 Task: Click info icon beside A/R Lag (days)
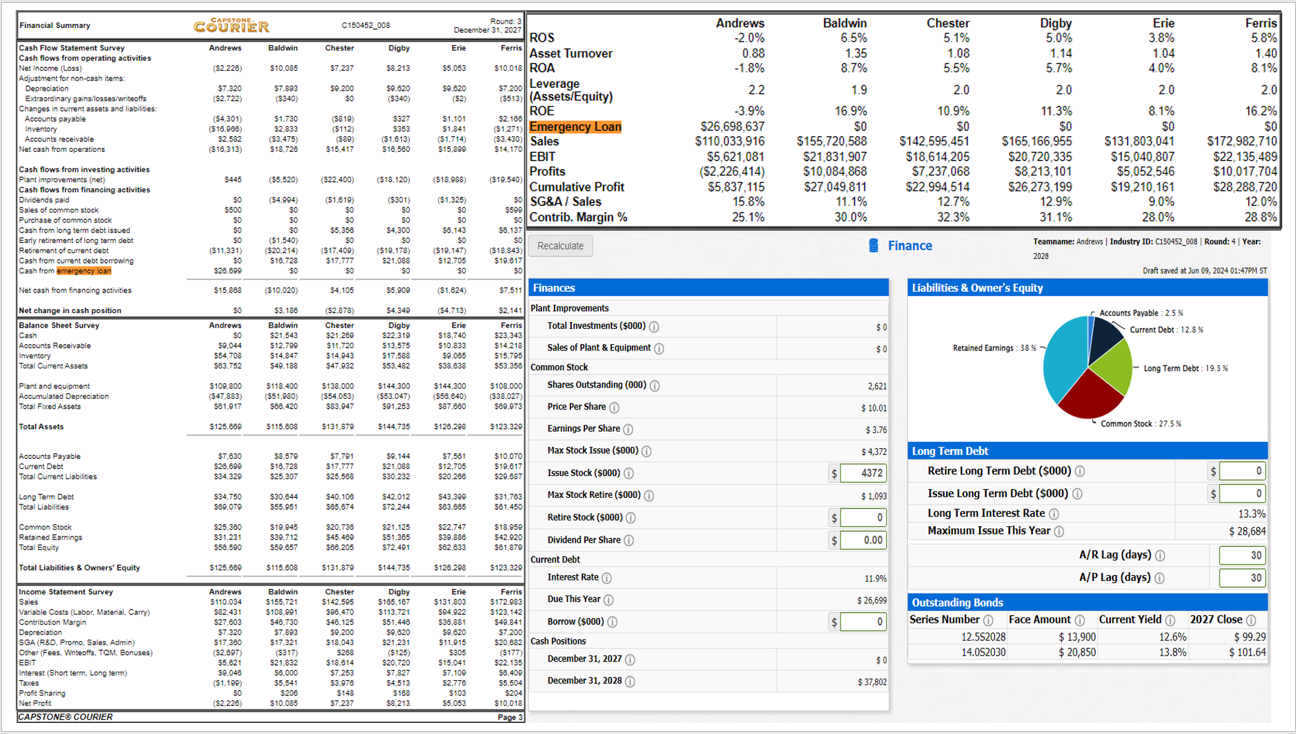1160,556
